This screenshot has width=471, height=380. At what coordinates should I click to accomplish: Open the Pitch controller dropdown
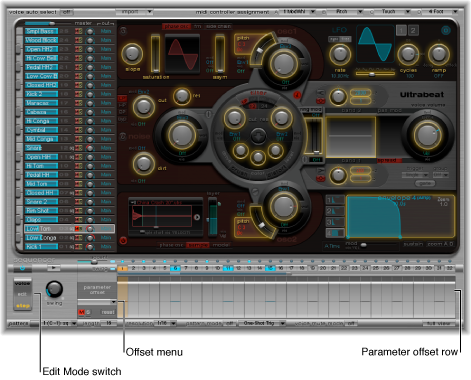coord(345,12)
